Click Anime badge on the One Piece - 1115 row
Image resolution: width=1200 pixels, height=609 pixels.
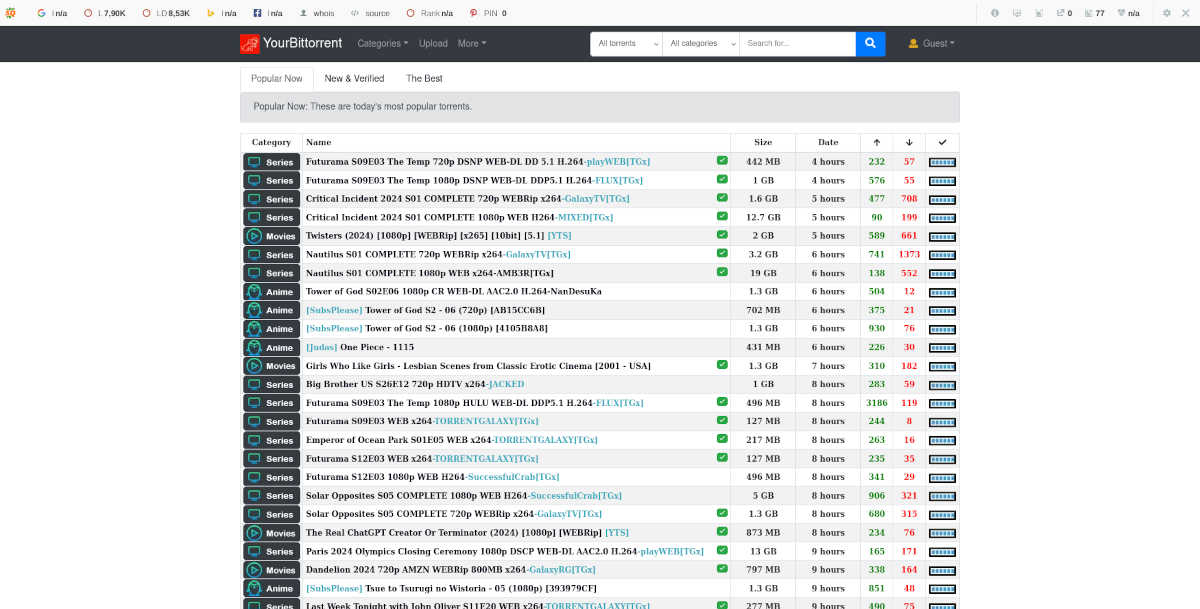click(271, 348)
